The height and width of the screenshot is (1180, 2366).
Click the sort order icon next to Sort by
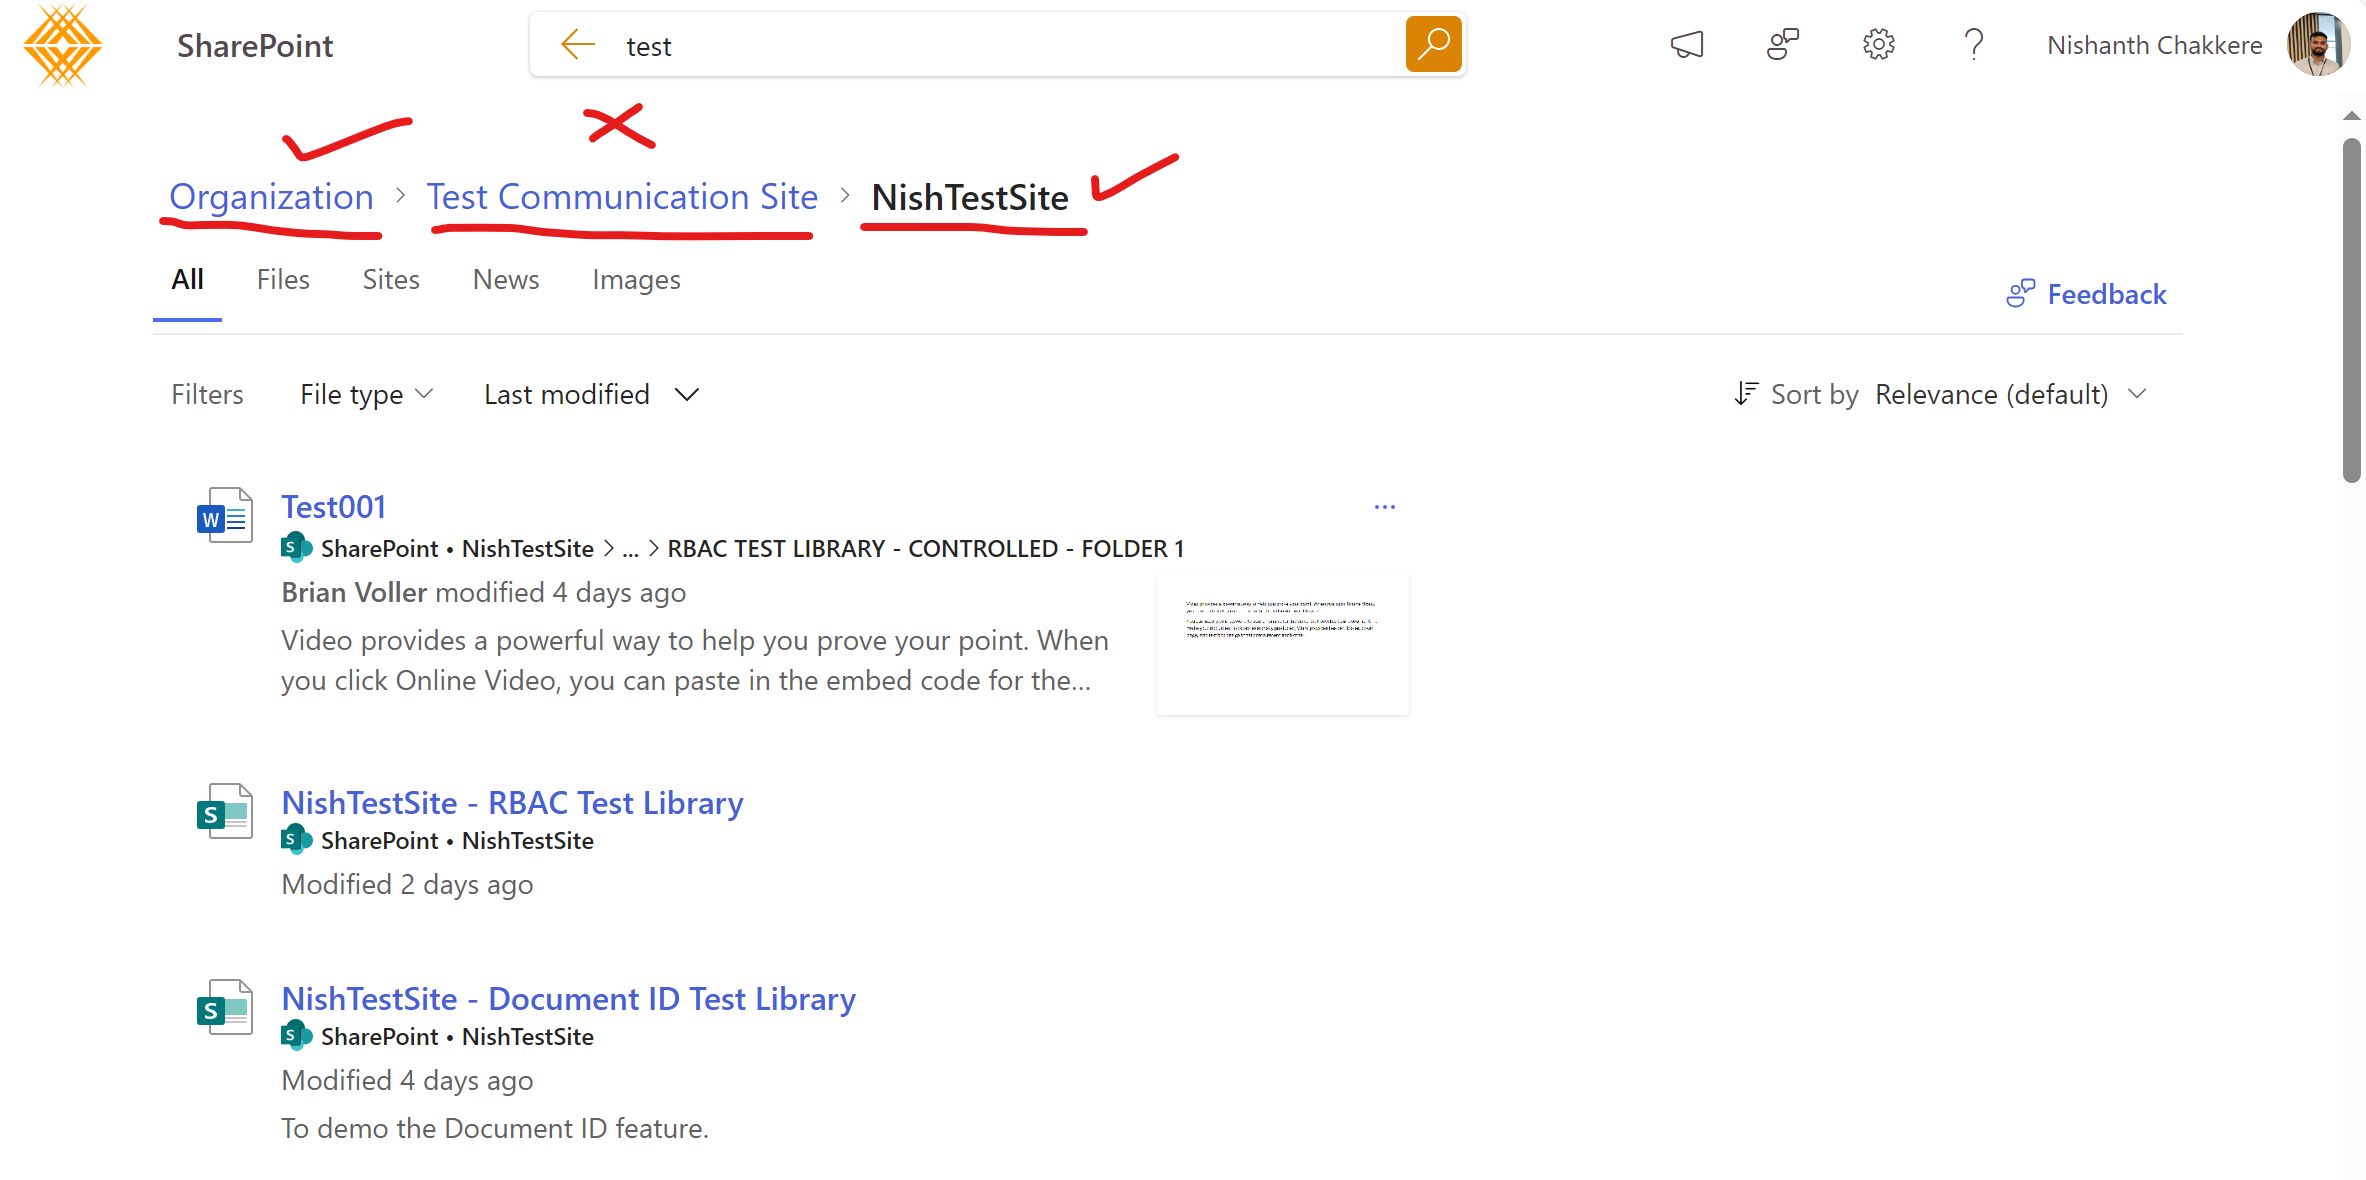1746,394
